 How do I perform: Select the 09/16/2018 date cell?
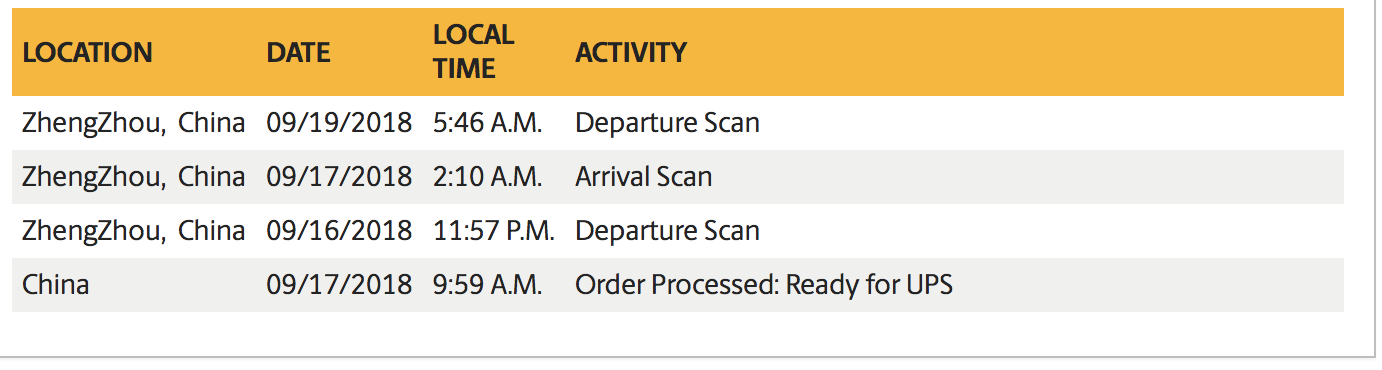pyautogui.click(x=339, y=231)
